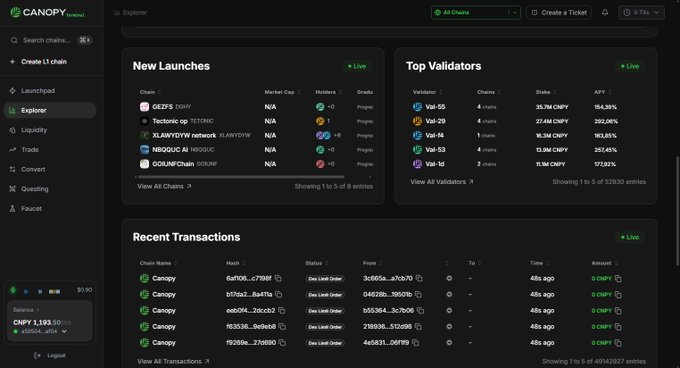Log out using Logout button
This screenshot has width=680, height=368.
pyautogui.click(x=50, y=355)
